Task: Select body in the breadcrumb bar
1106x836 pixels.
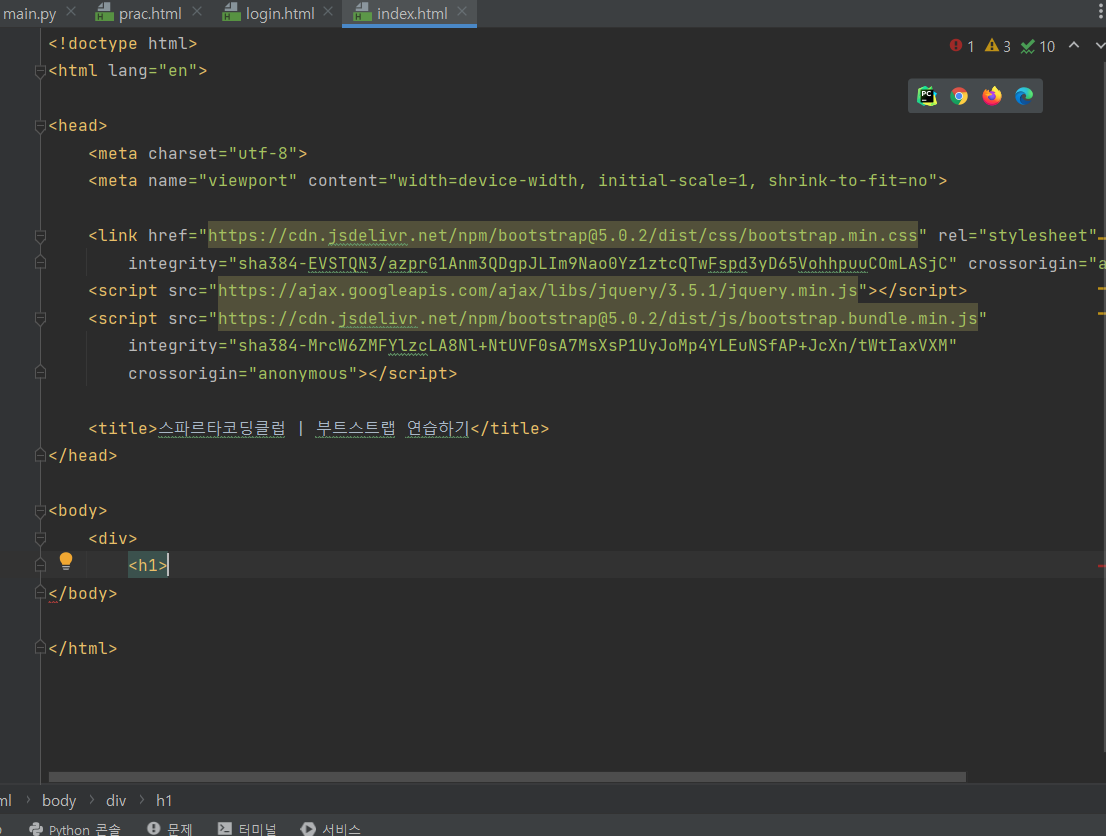Action: (59, 801)
